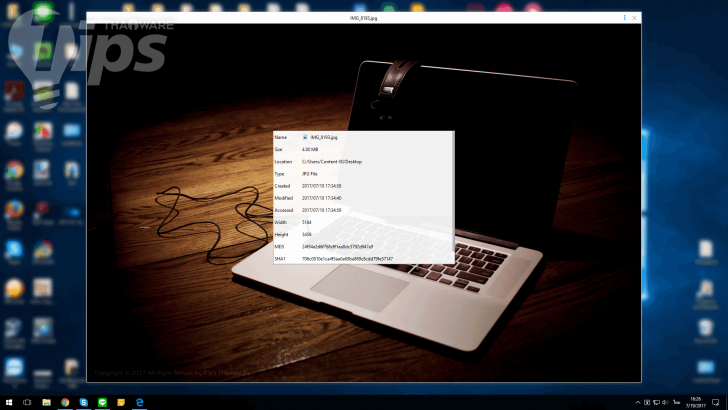The width and height of the screenshot is (728, 410).
Task: Click the "Location" label in info panel
Action: pos(283,162)
